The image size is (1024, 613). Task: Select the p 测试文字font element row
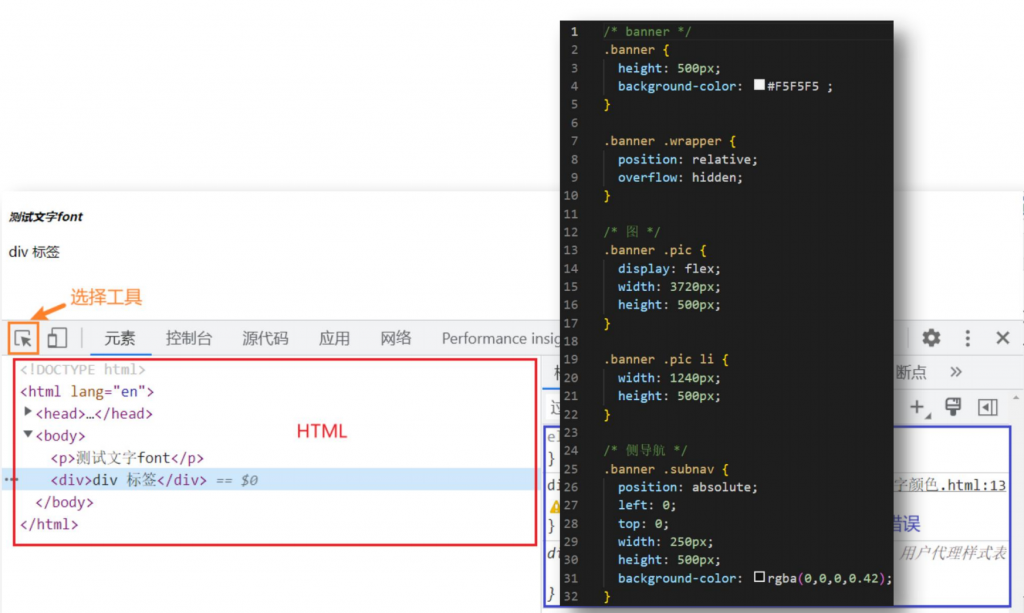coord(127,458)
